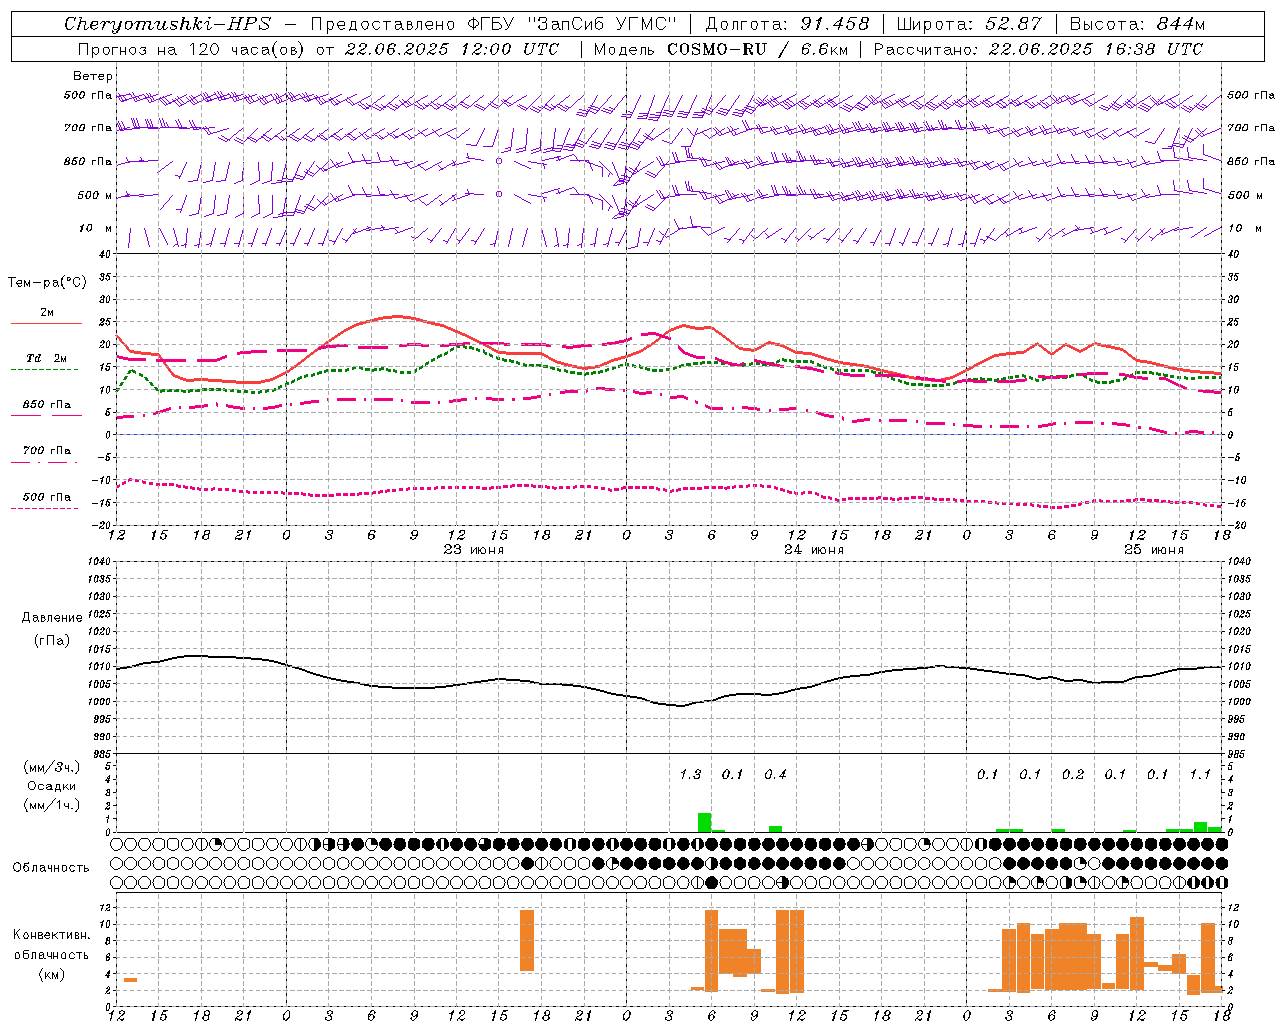The width and height of the screenshot is (1280, 1024).
Task: Click the 'Тем-ра(°C)' axis title
Action: 47,283
